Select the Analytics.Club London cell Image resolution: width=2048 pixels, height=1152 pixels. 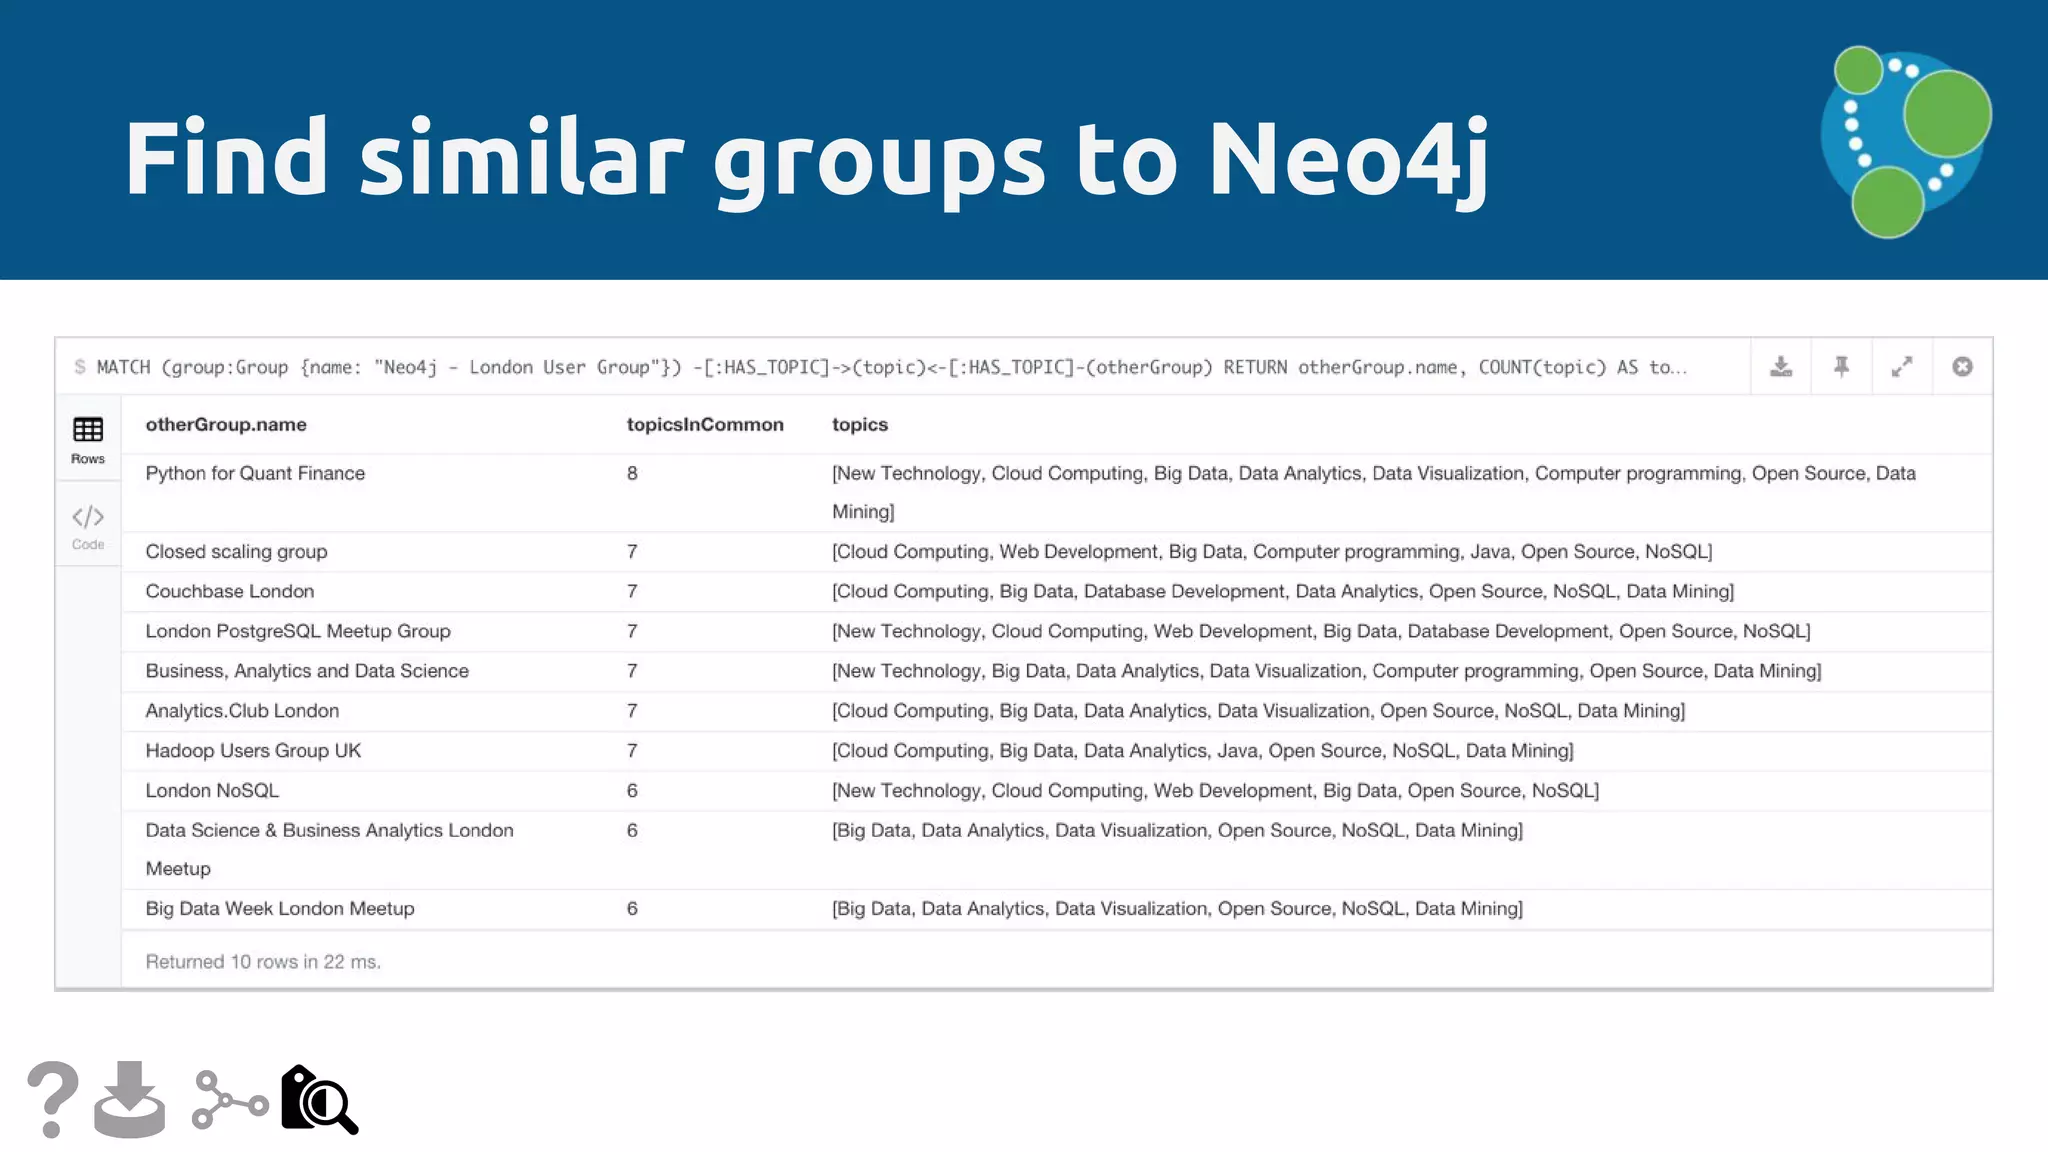pos(242,711)
